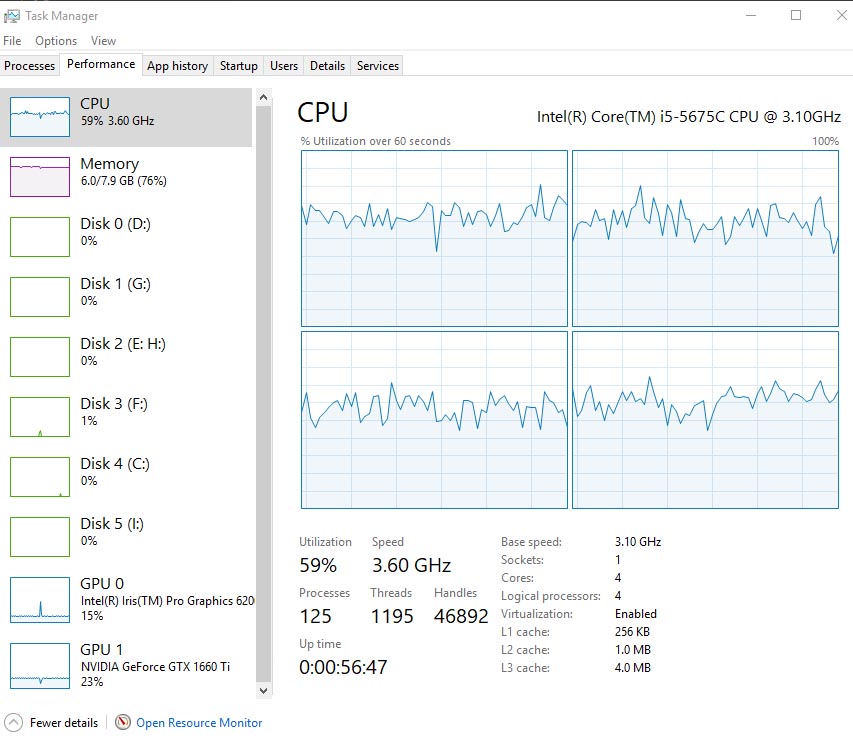Screen dimensions: 853x739
Task: Click the Up time 0:00:56:47 value
Action: pyautogui.click(x=343, y=667)
